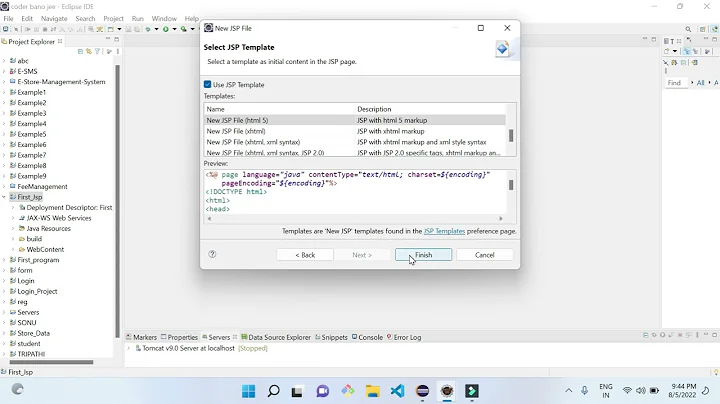
Task: Open the JSP Templates preference link
Action: (444, 231)
